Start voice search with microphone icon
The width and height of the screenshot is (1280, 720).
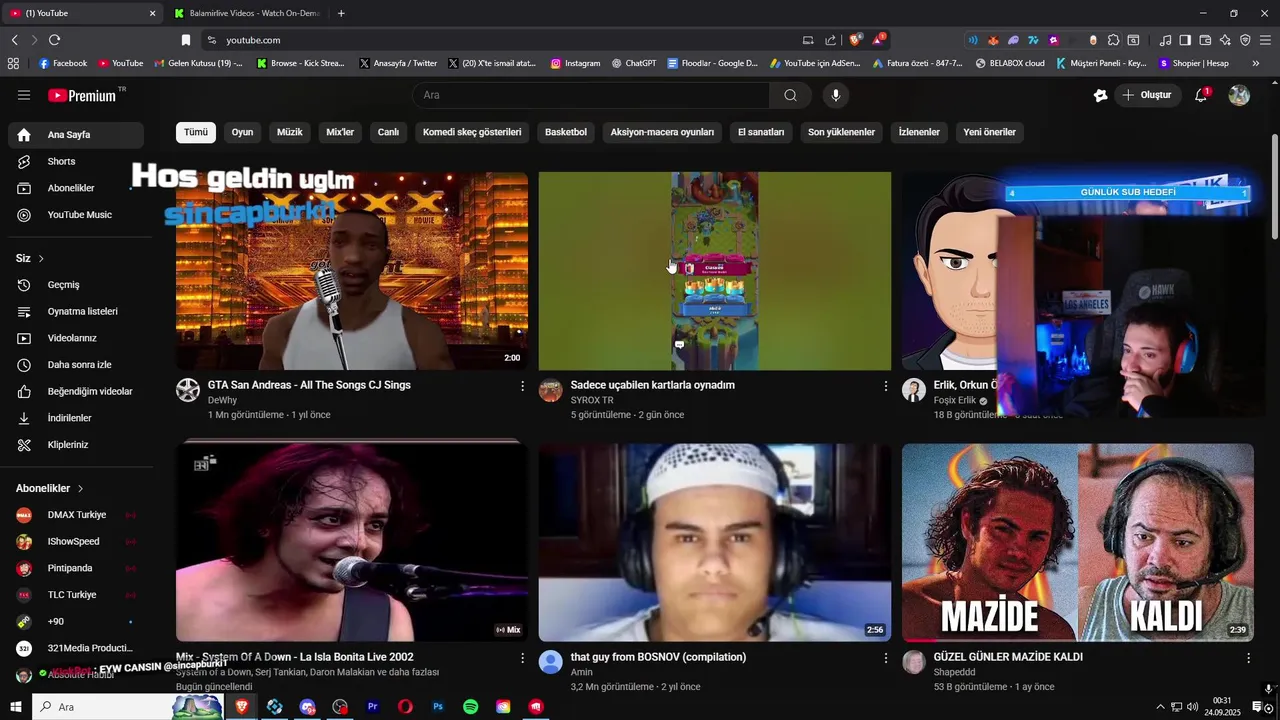836,95
